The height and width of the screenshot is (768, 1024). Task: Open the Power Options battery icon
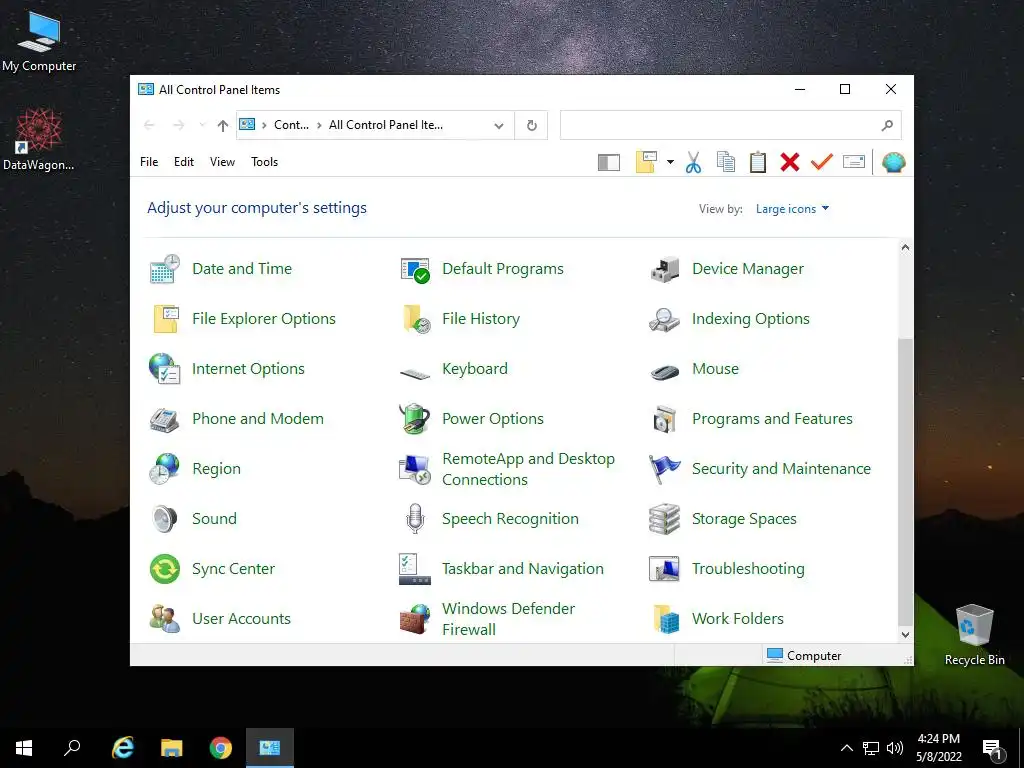click(x=415, y=419)
